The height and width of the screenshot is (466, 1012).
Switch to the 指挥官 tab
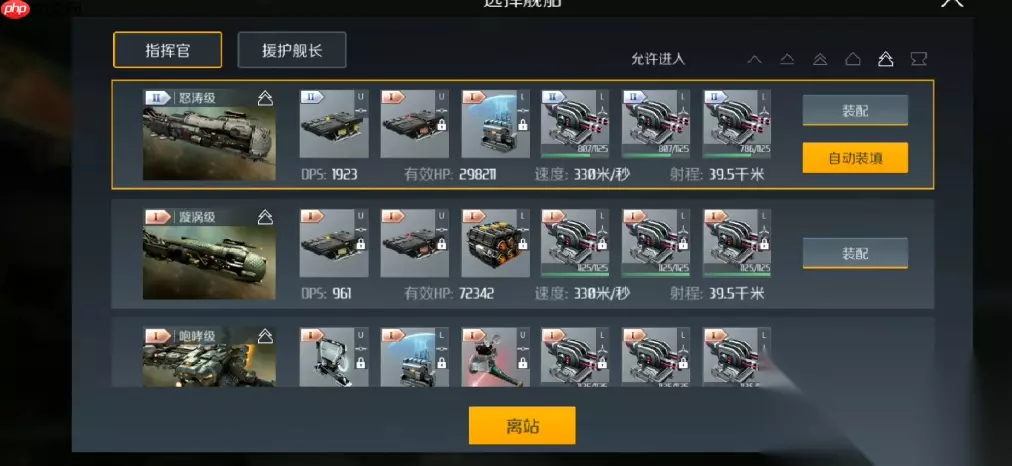coord(167,50)
